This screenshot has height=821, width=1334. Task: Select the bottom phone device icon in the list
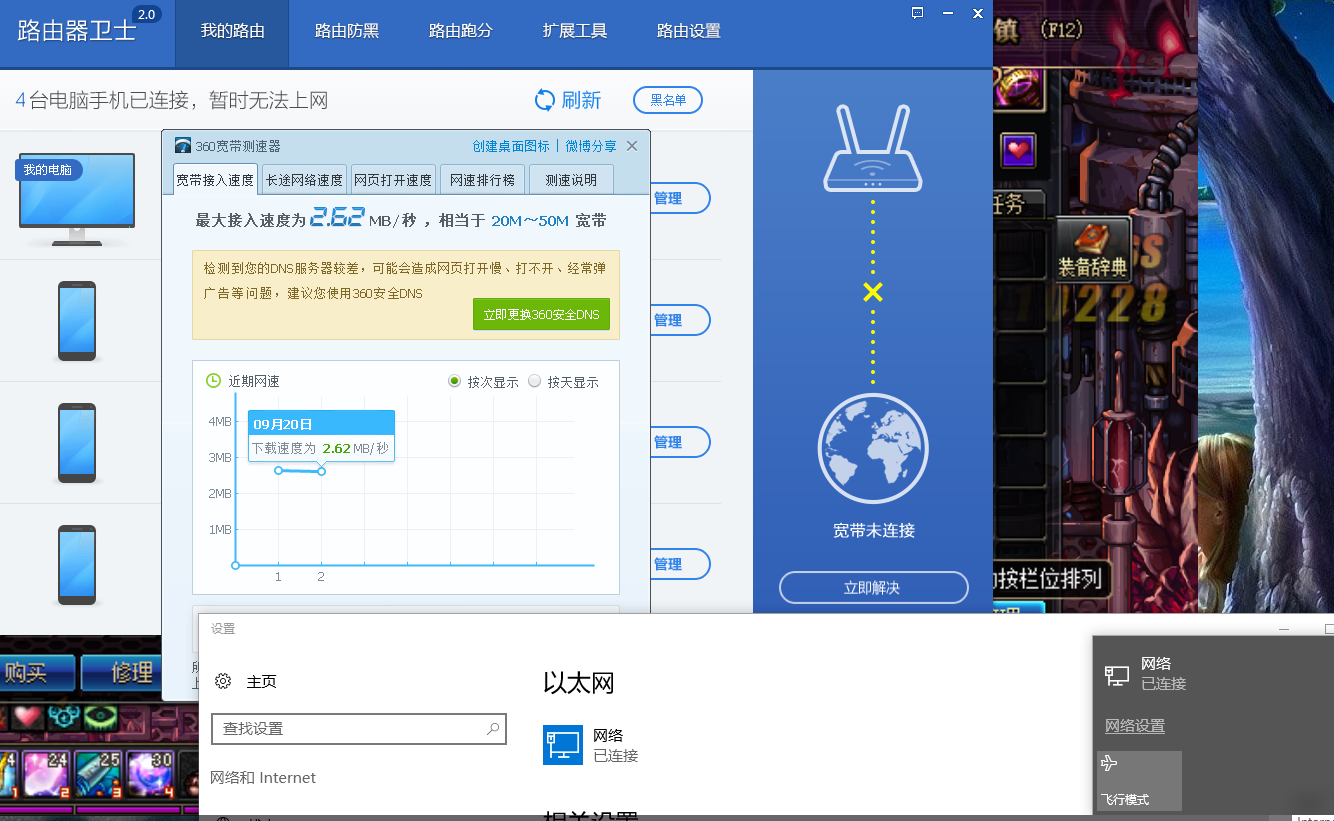77,565
